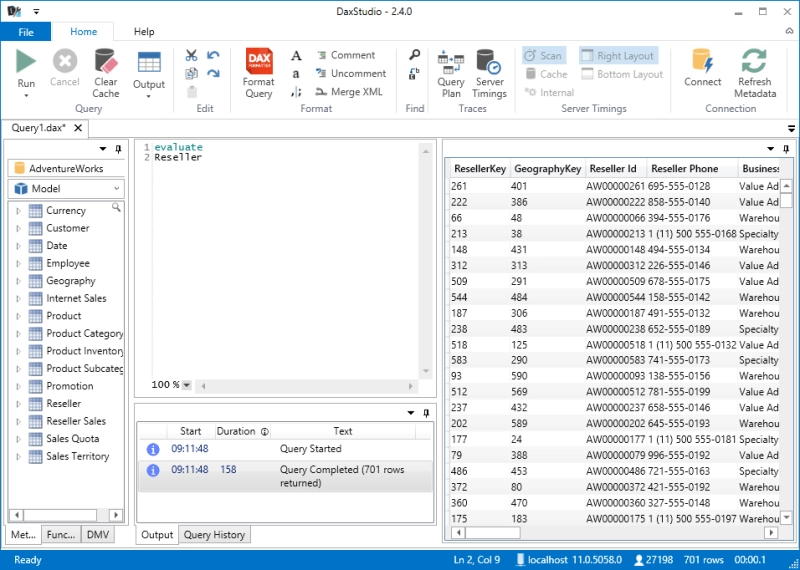Click Merge XML in the Format group
800x570 pixels.
click(348, 92)
